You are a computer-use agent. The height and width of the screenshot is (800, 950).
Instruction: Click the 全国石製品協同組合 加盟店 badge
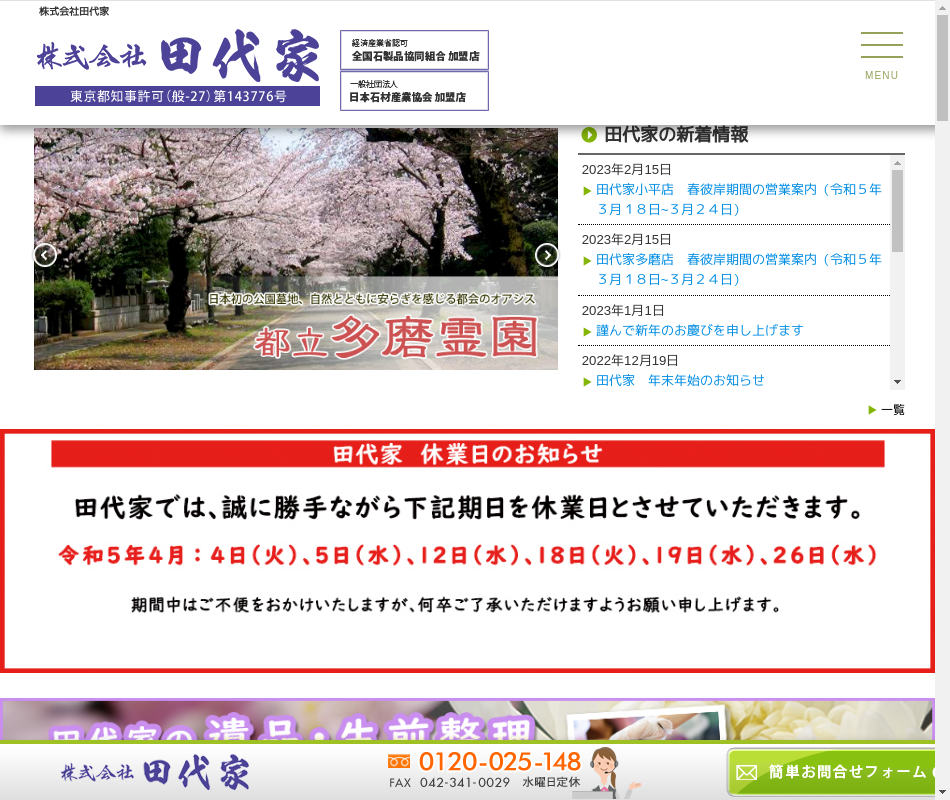point(414,50)
